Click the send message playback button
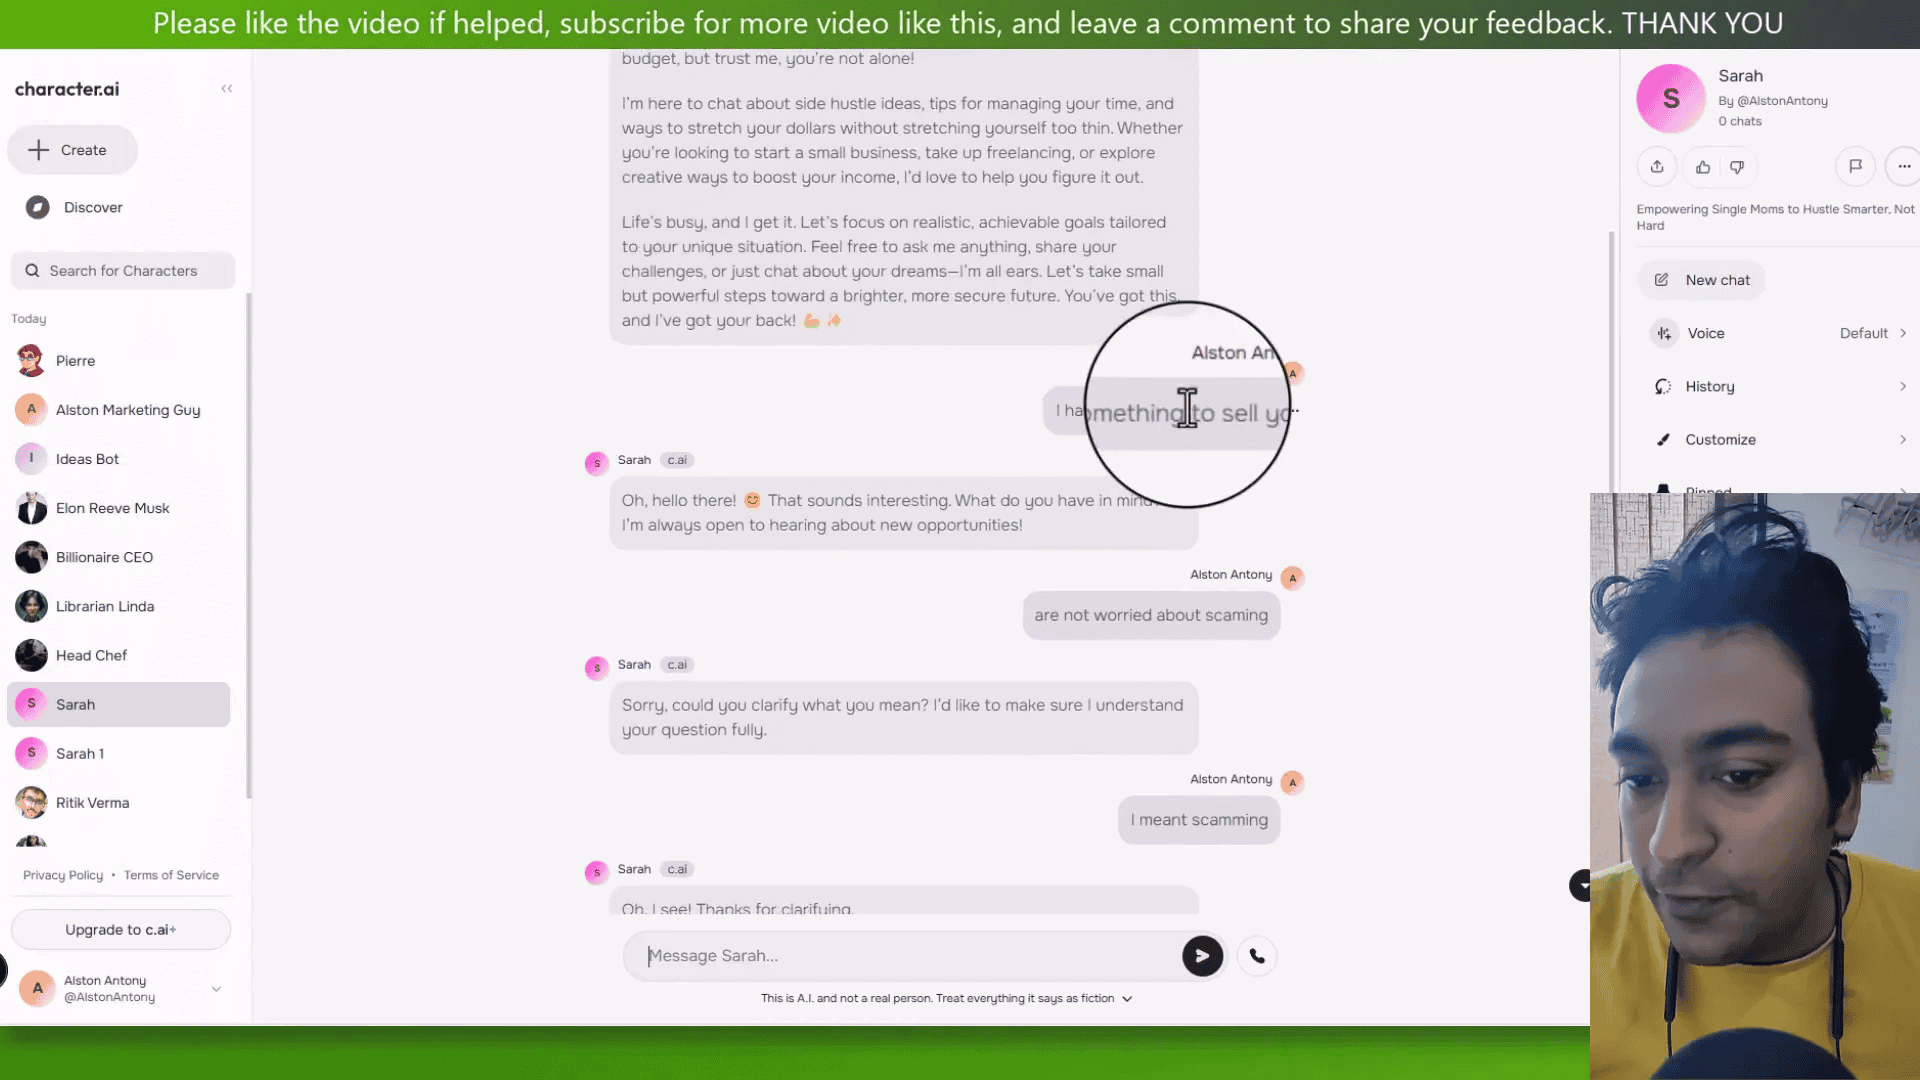 [x=1200, y=955]
